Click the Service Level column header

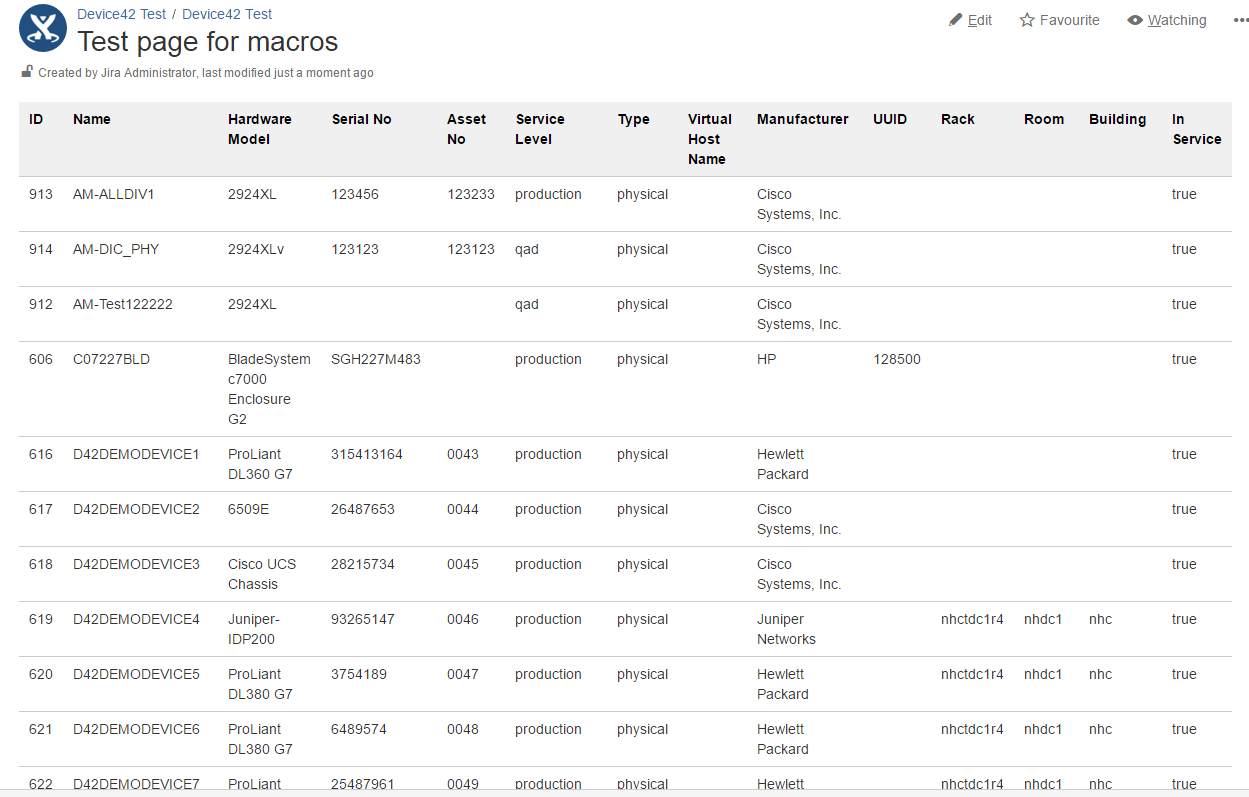(540, 129)
